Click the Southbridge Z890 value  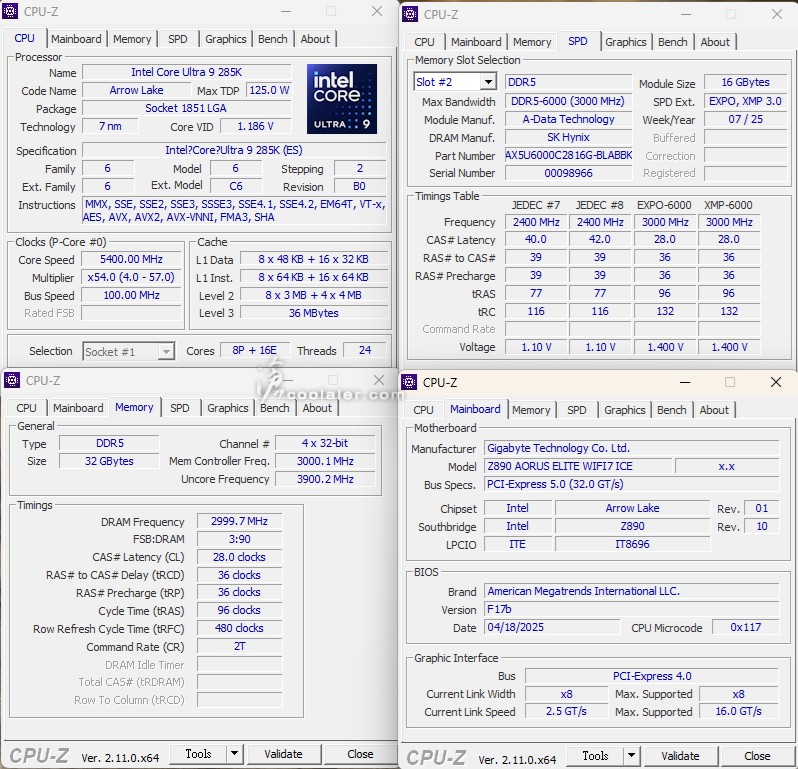click(633, 526)
